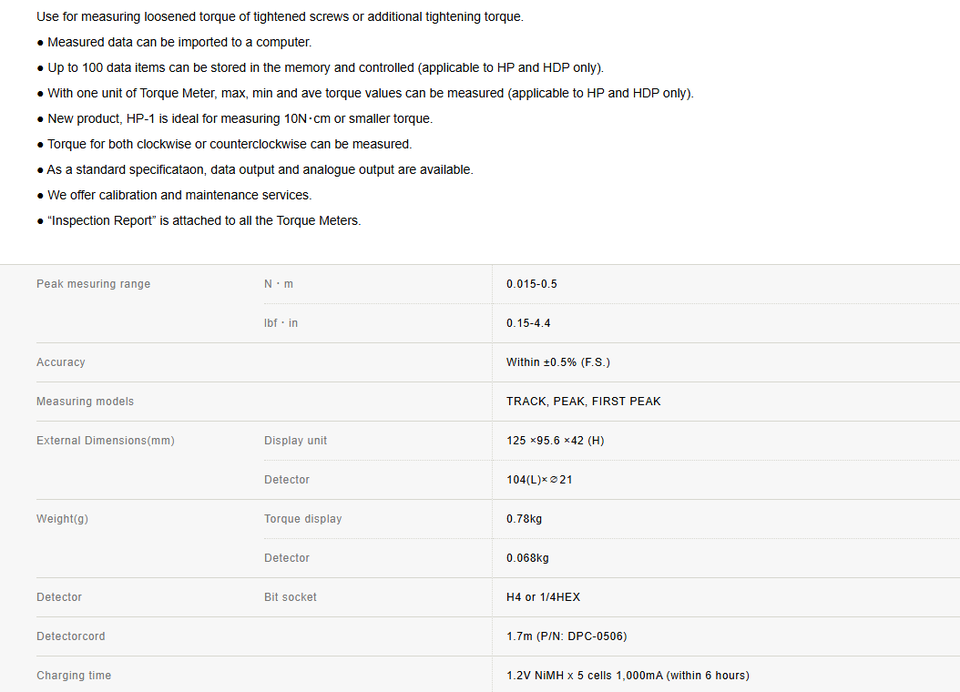Select the DPC-0506 detector cord value

point(566,637)
